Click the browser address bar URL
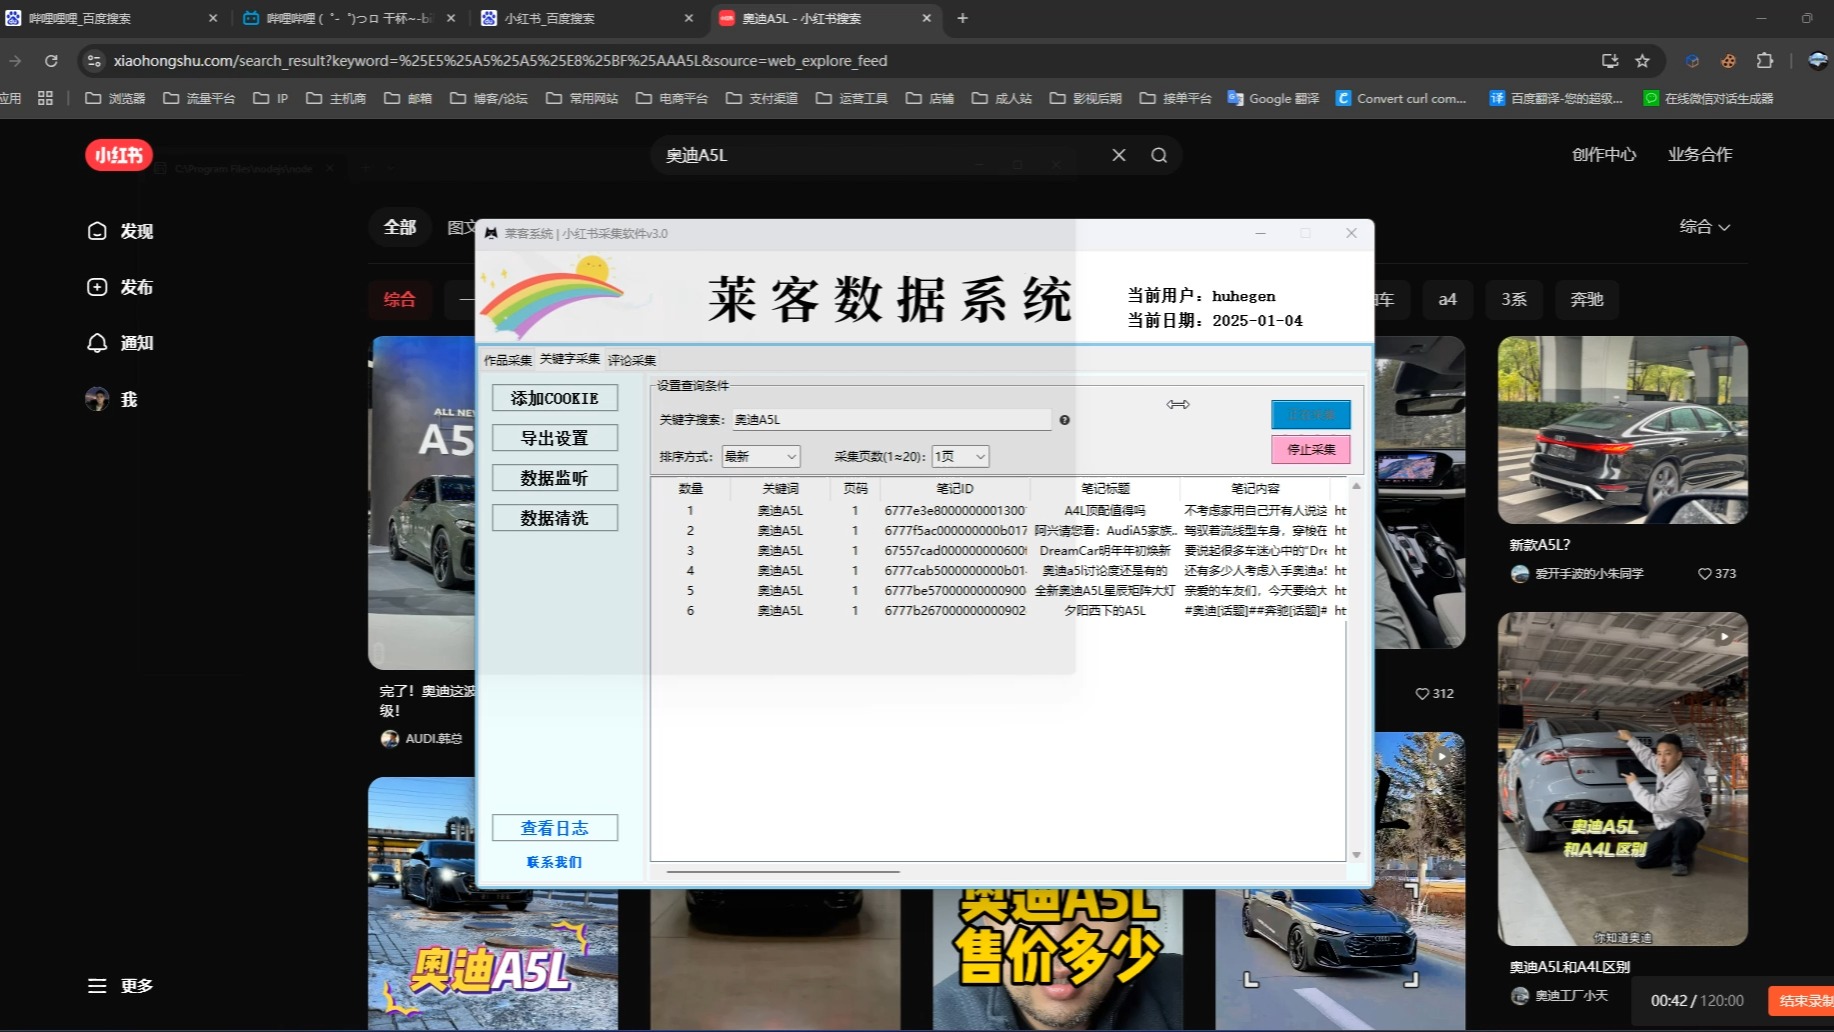 [500, 61]
